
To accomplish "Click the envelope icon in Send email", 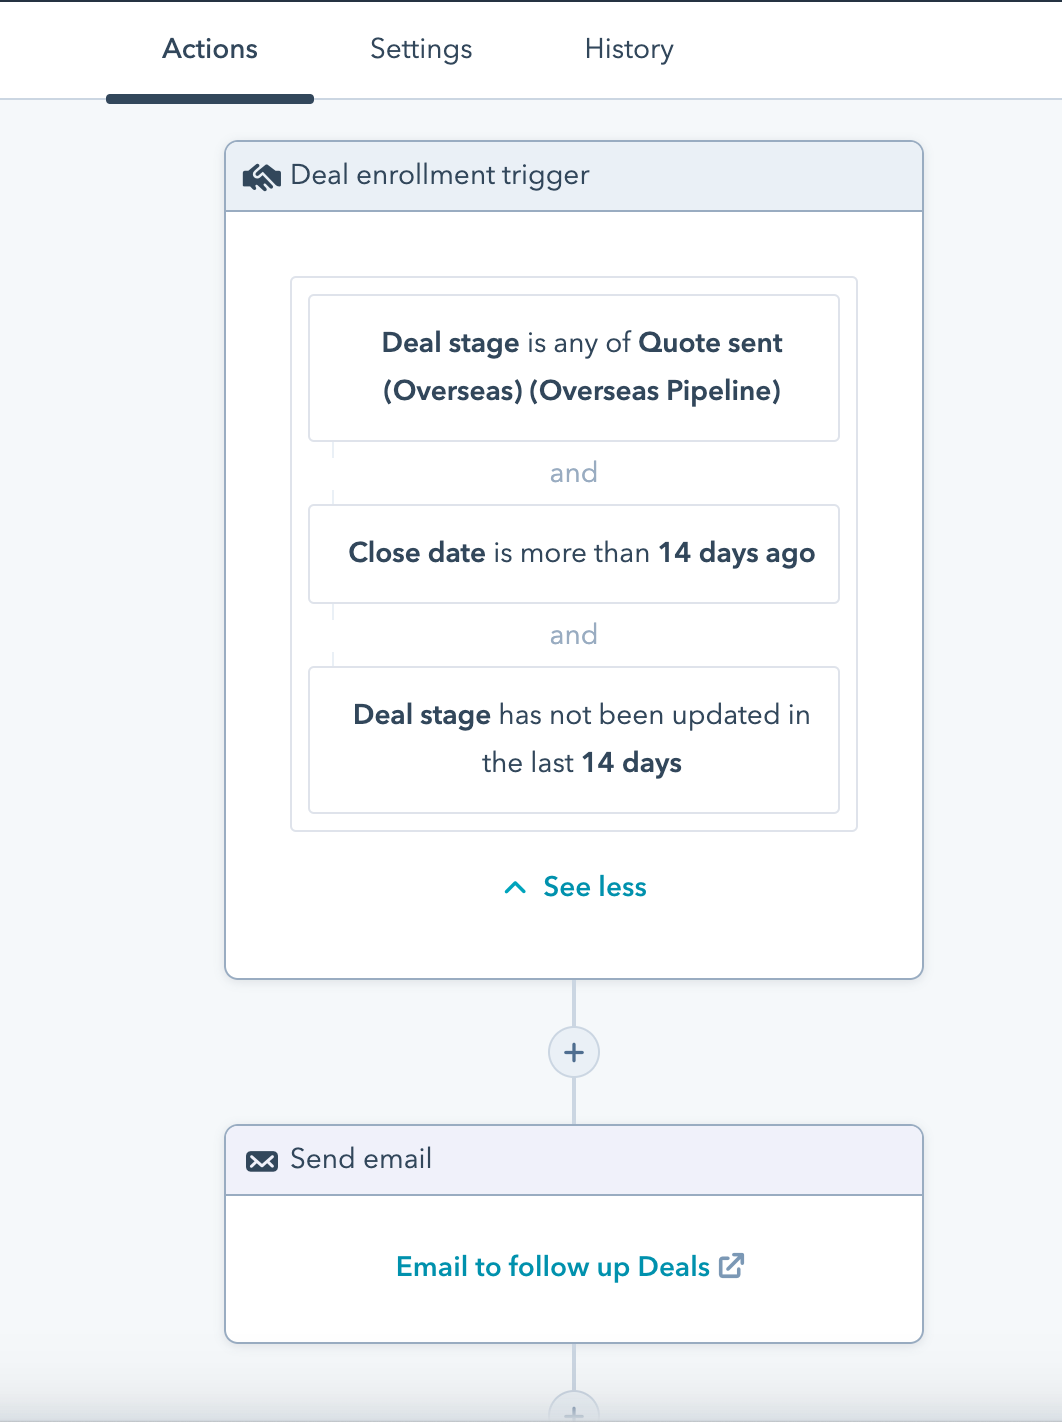I will [x=262, y=1161].
